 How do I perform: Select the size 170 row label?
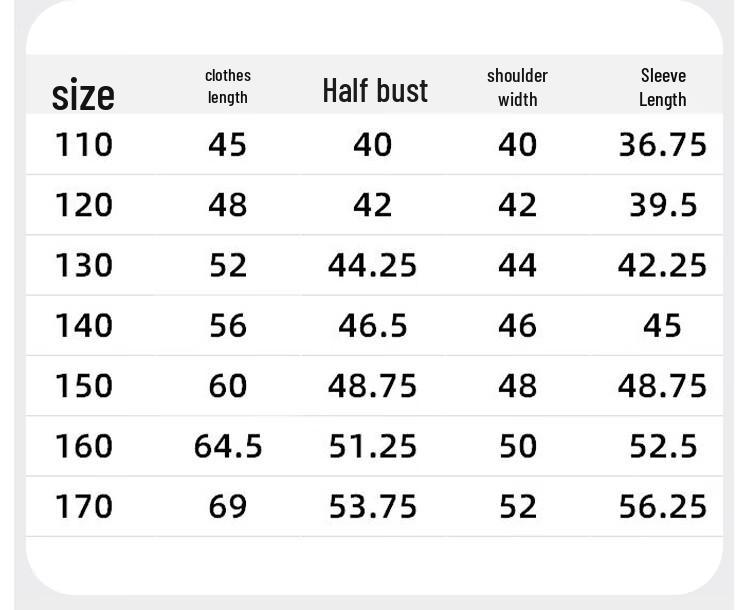coord(83,506)
